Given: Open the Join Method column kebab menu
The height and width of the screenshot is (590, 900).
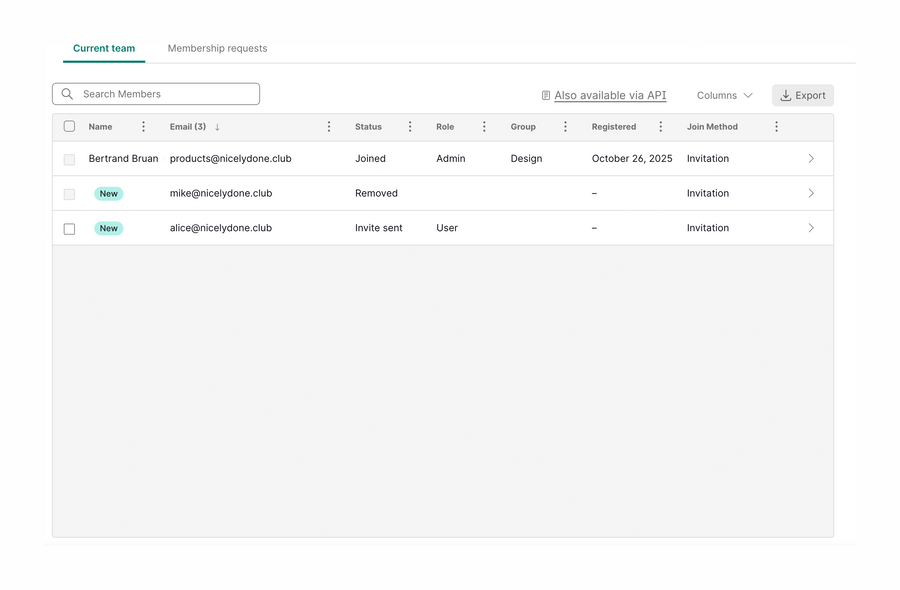Looking at the screenshot, I should tap(776, 127).
